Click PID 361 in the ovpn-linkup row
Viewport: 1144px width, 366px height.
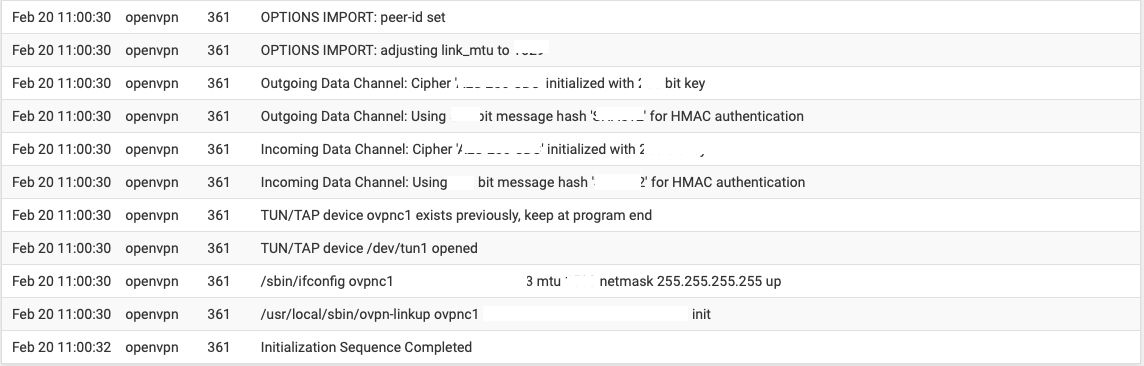[218, 314]
